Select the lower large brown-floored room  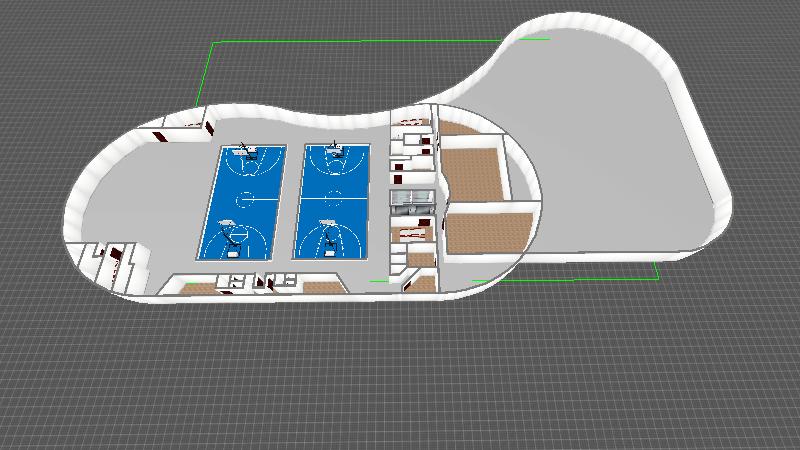click(x=483, y=232)
